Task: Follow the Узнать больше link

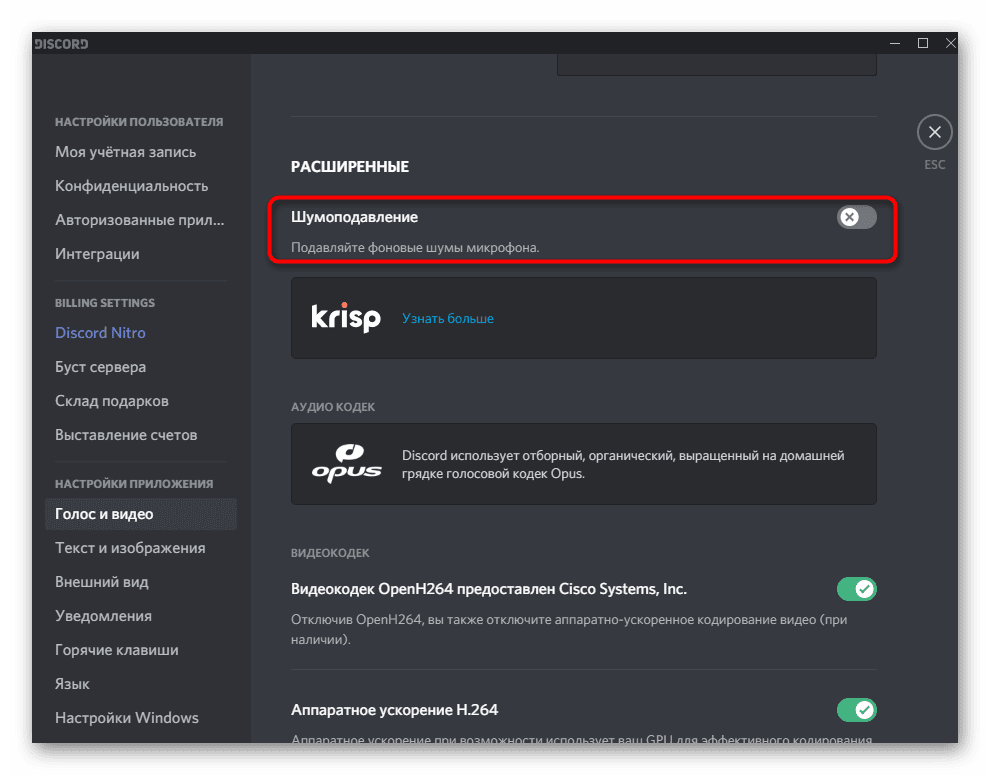Action: point(448,318)
